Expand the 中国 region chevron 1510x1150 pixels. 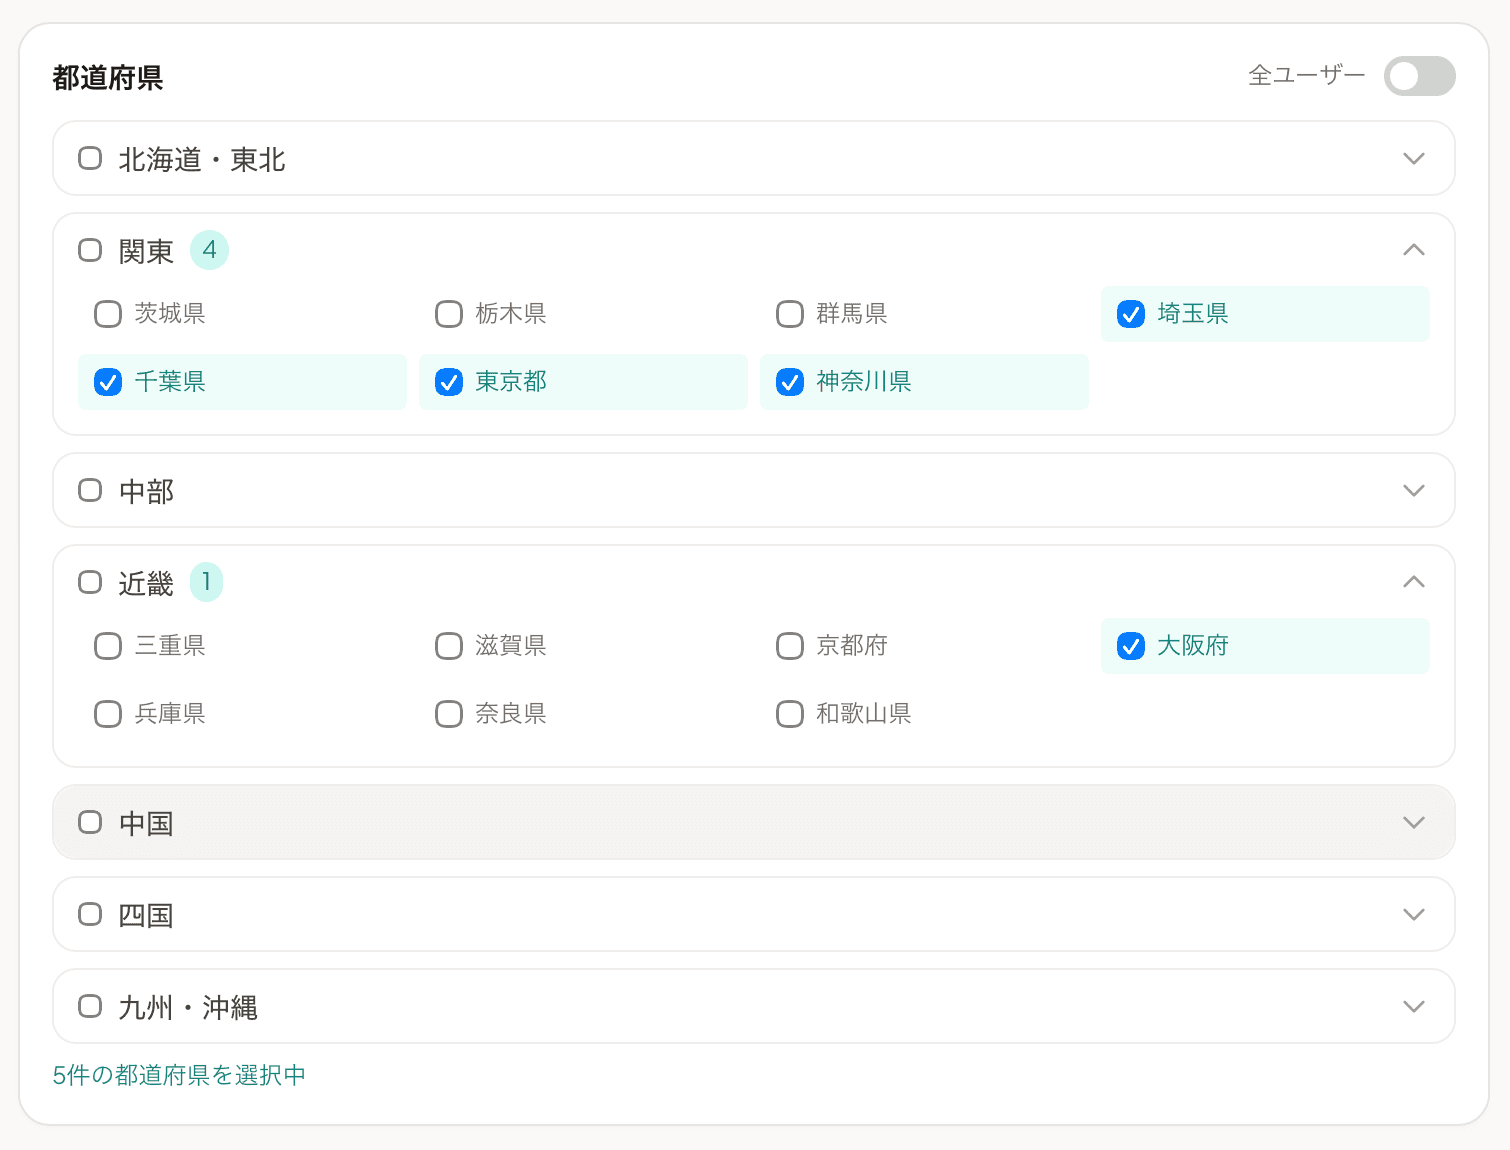[x=1413, y=823]
